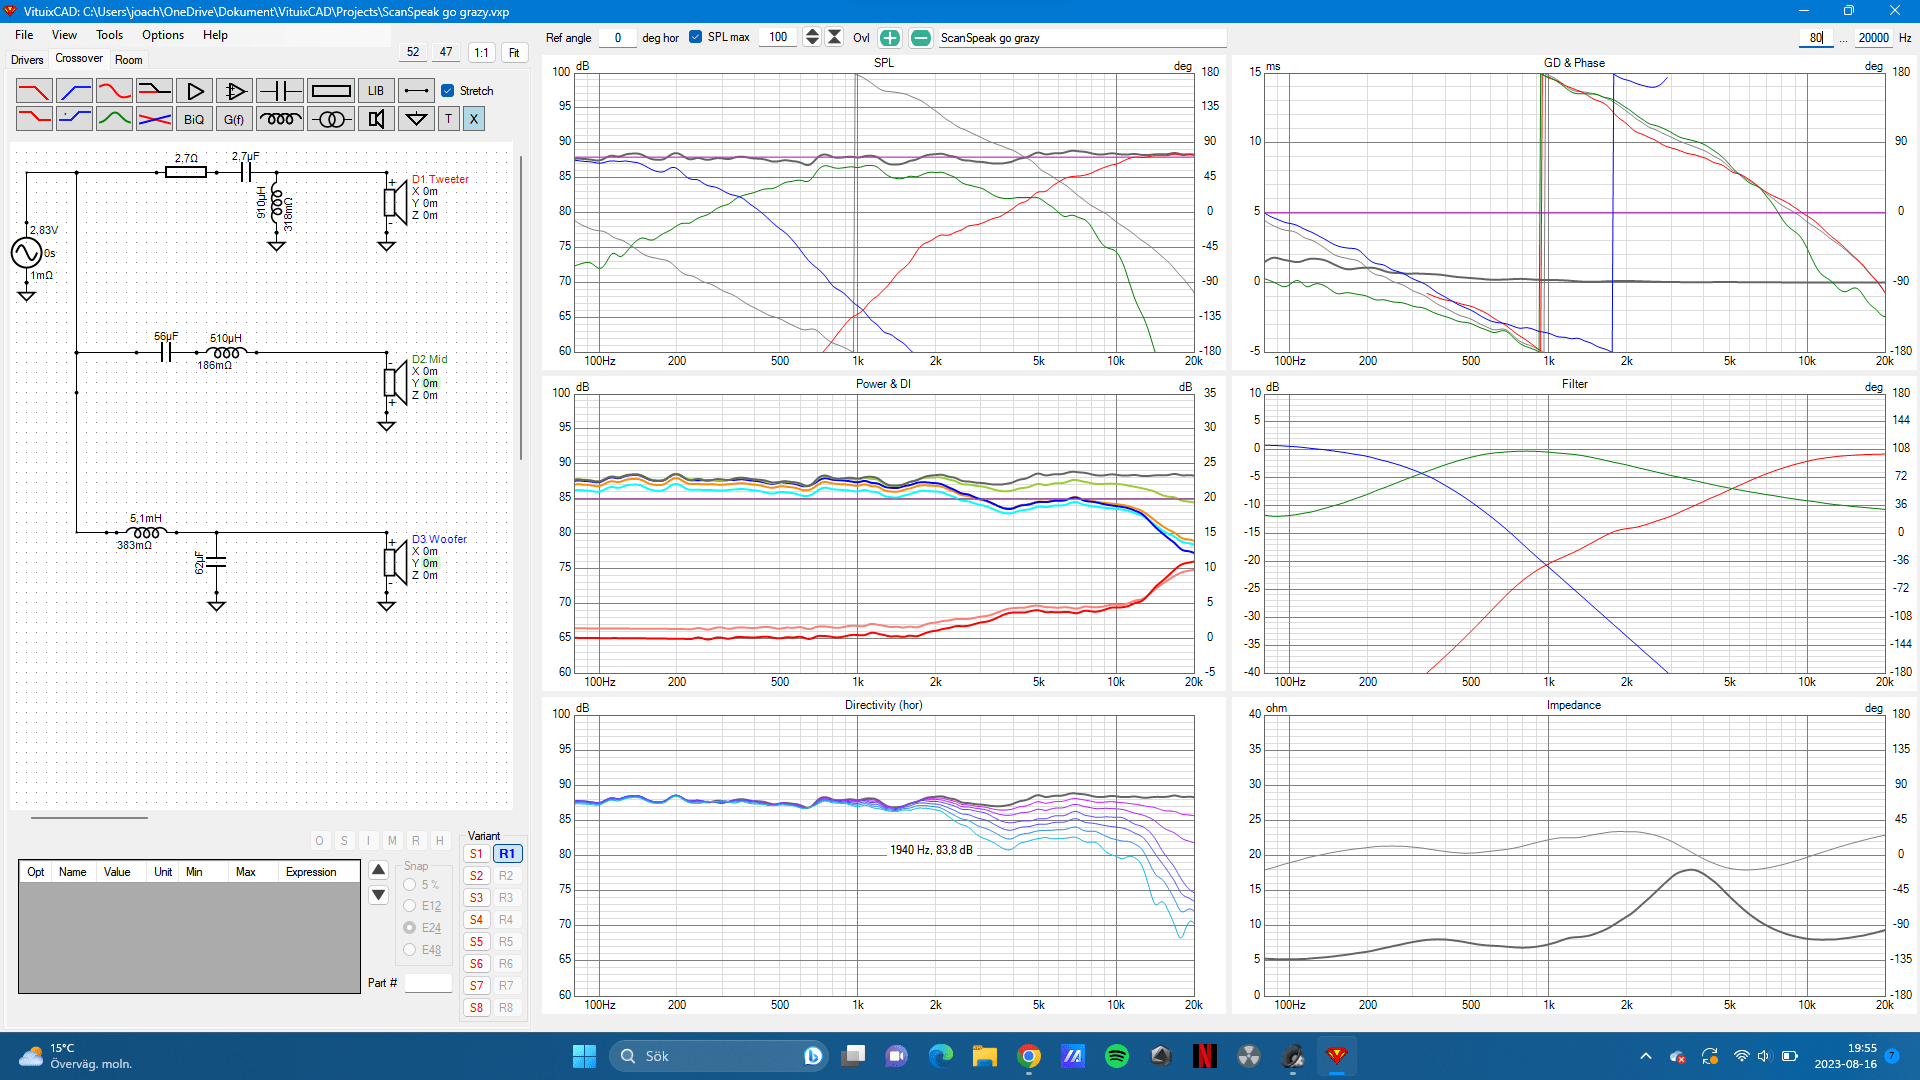This screenshot has width=1920, height=1080.
Task: Open Spotify from the taskbar
Action: point(1117,1056)
